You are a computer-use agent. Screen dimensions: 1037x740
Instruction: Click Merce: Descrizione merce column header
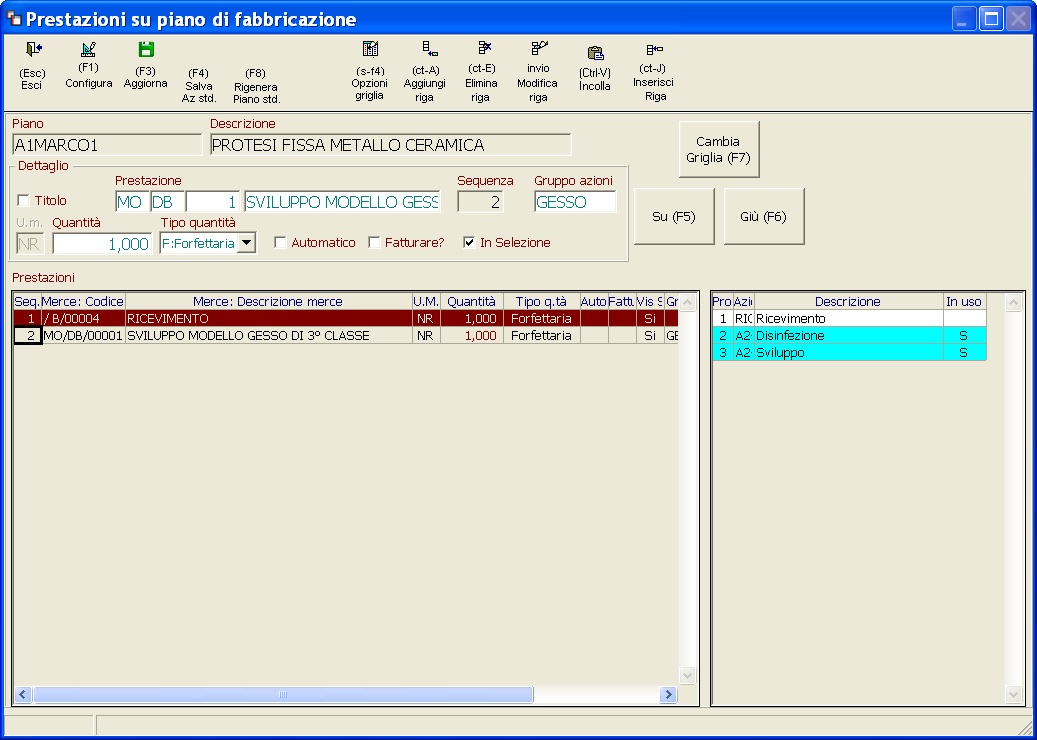click(268, 302)
